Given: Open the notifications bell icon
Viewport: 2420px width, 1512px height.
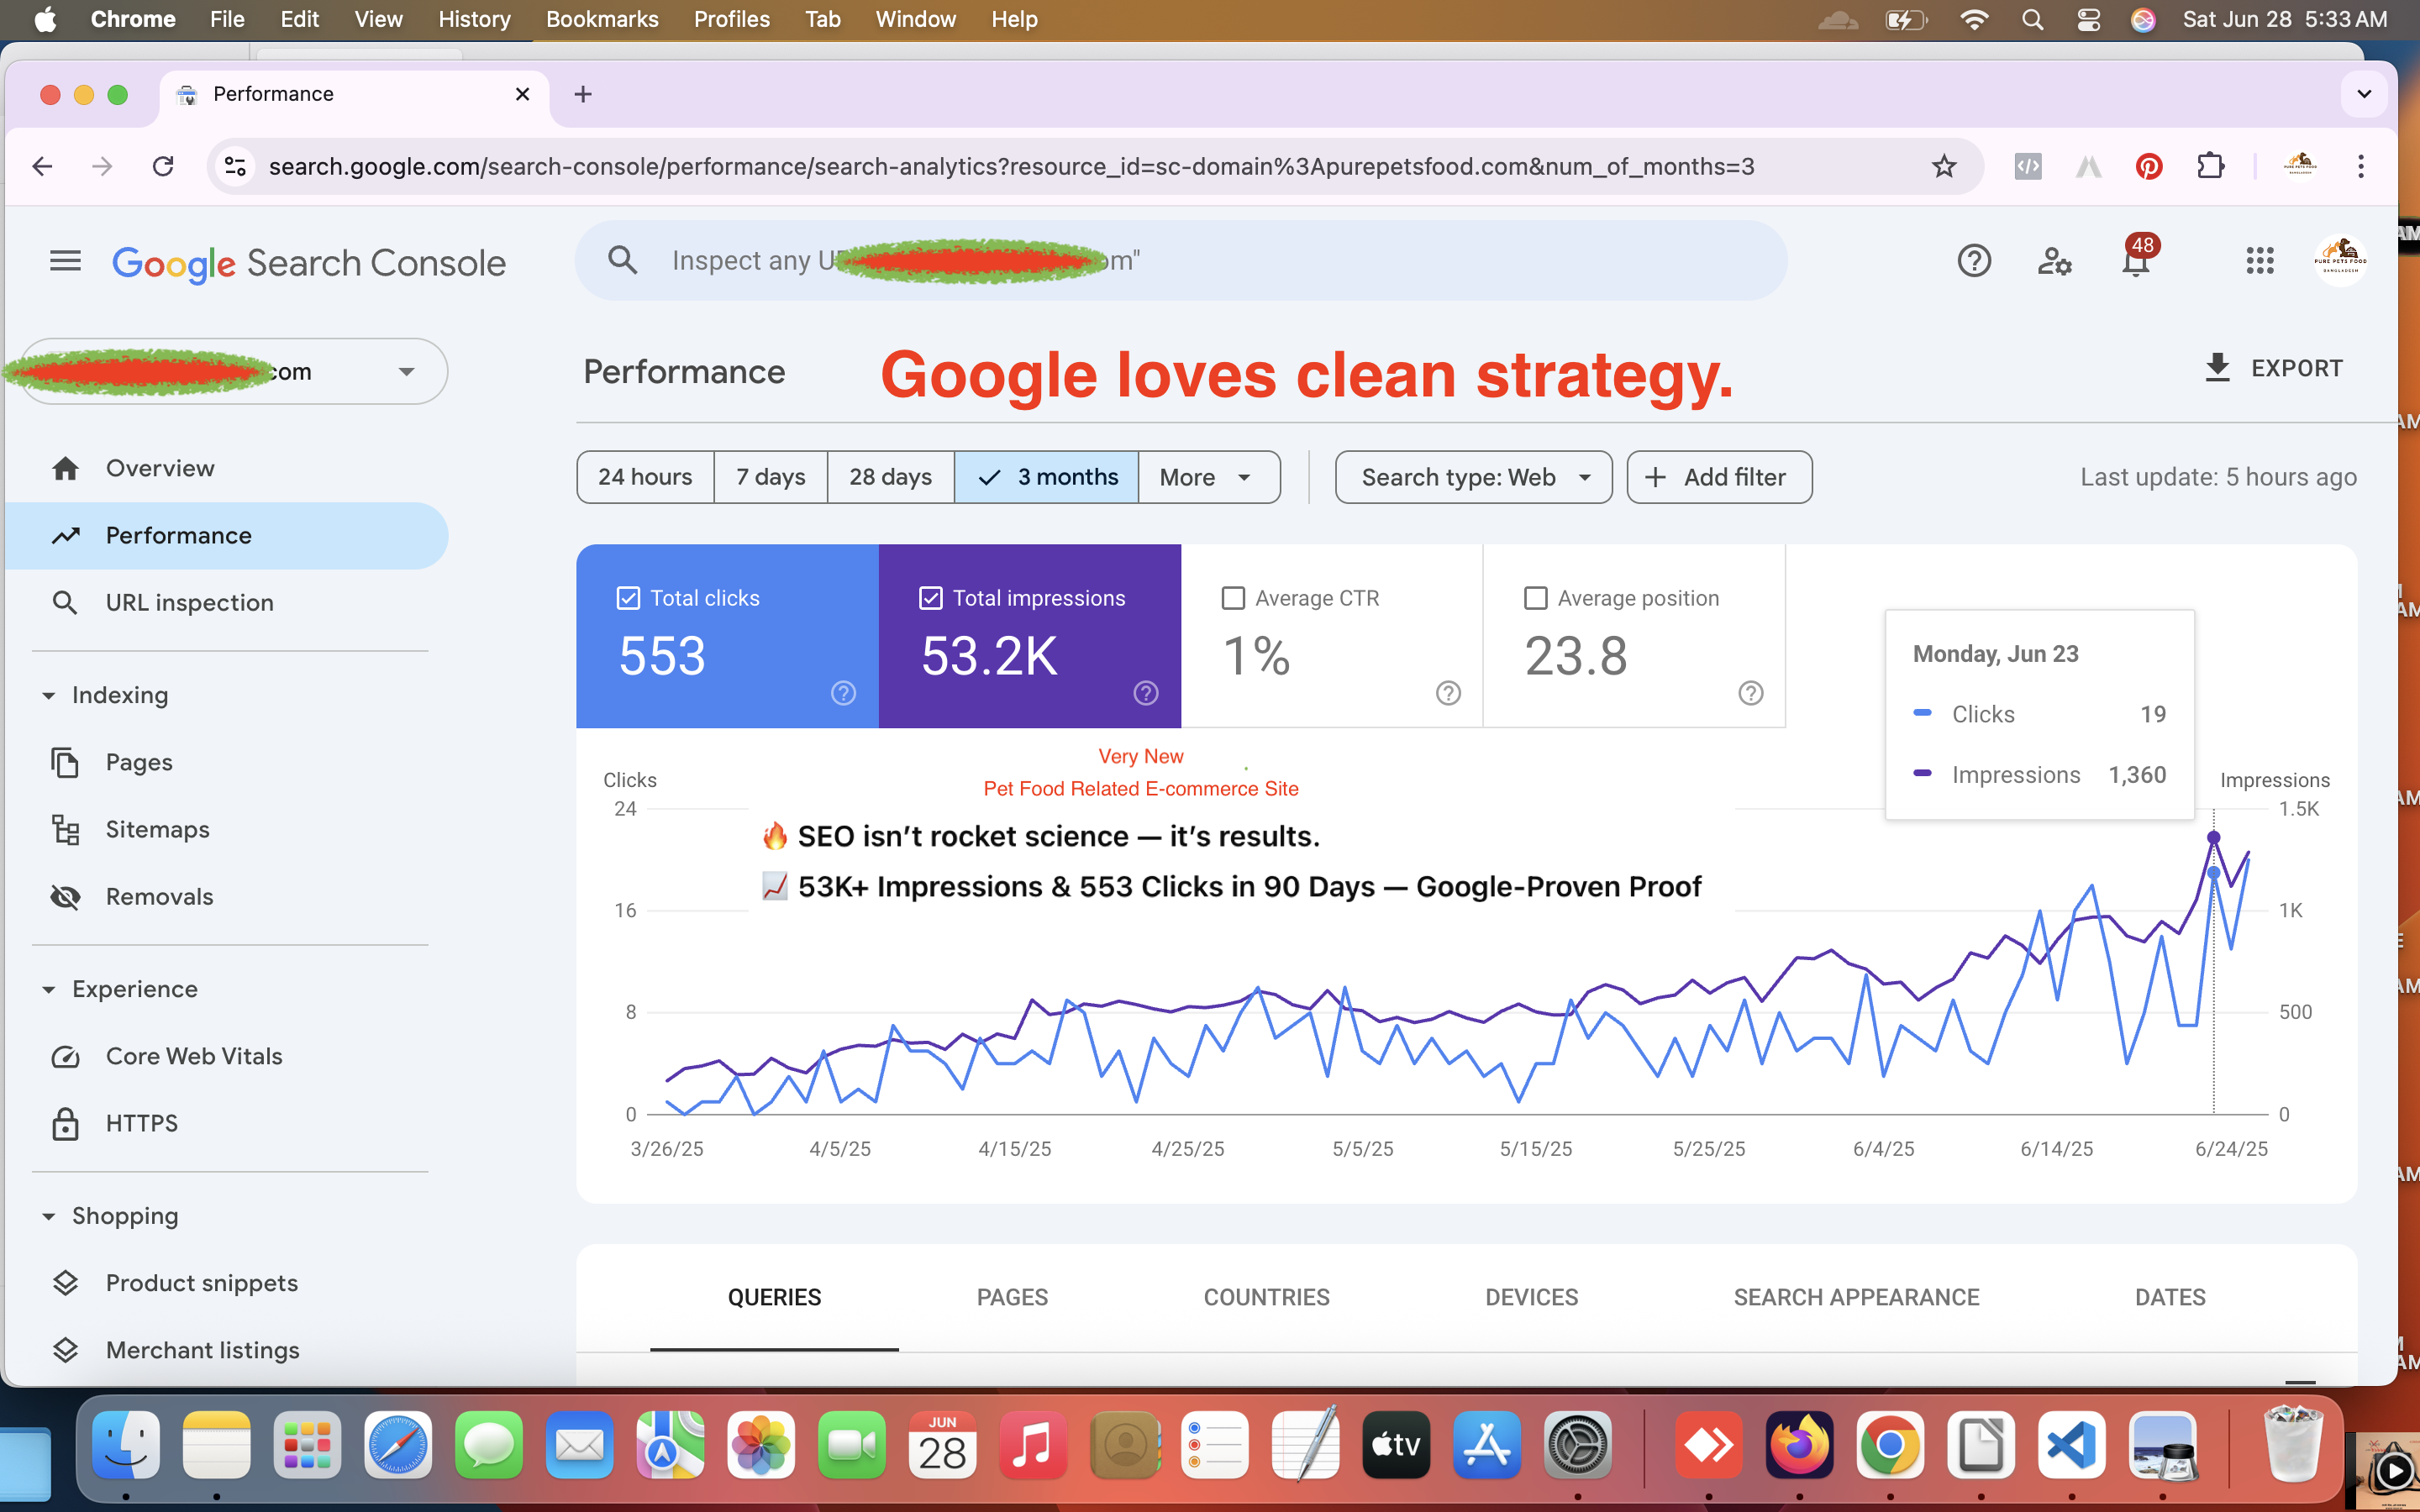Looking at the screenshot, I should click(x=2135, y=262).
